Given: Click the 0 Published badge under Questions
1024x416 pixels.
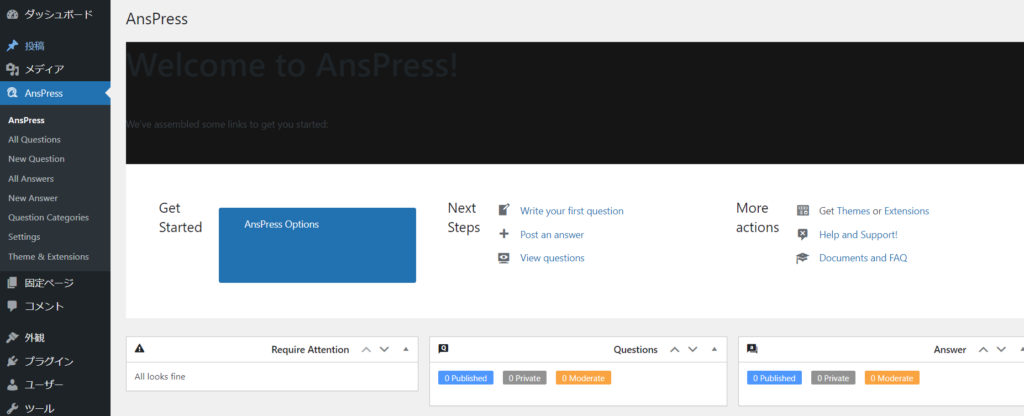Looking at the screenshot, I should click(465, 378).
